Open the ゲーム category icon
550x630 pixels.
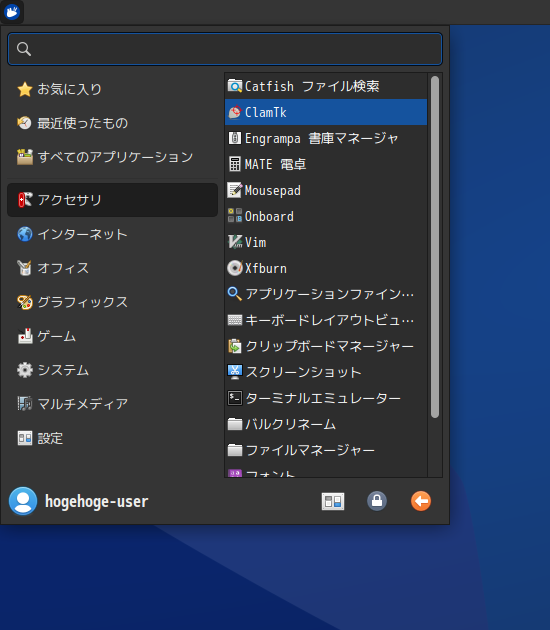25,336
